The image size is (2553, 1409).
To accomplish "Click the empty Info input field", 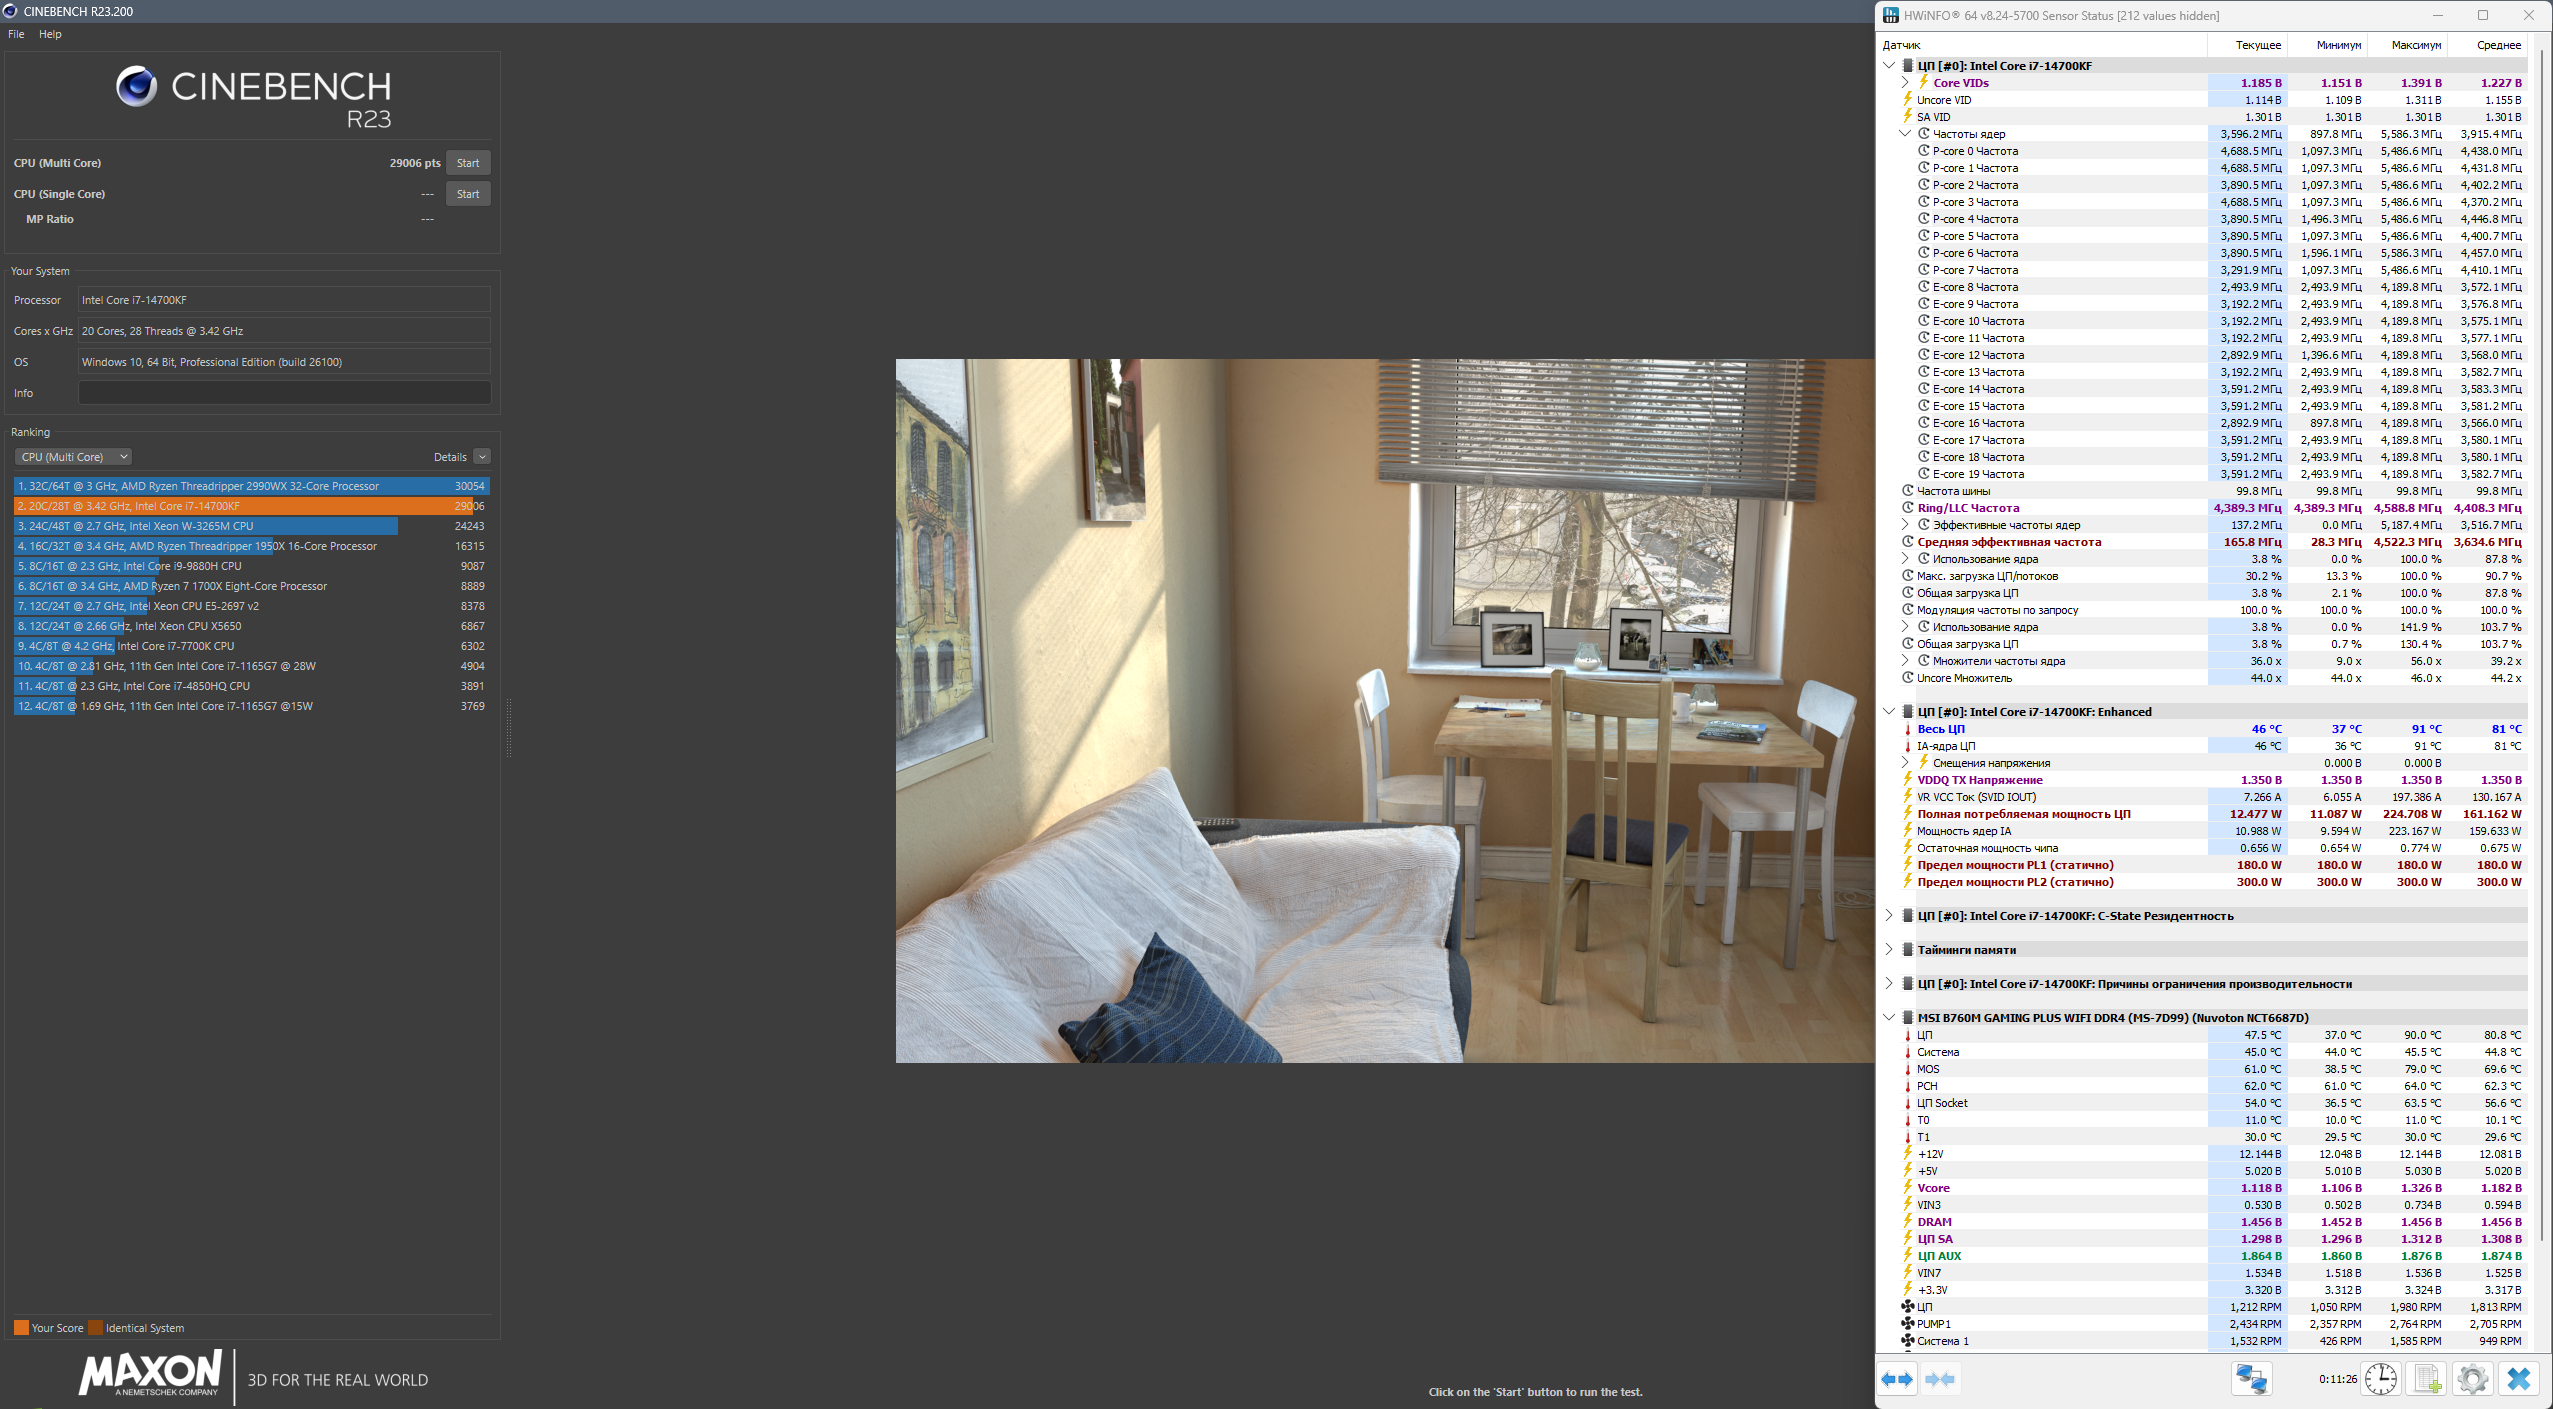I will 284,393.
